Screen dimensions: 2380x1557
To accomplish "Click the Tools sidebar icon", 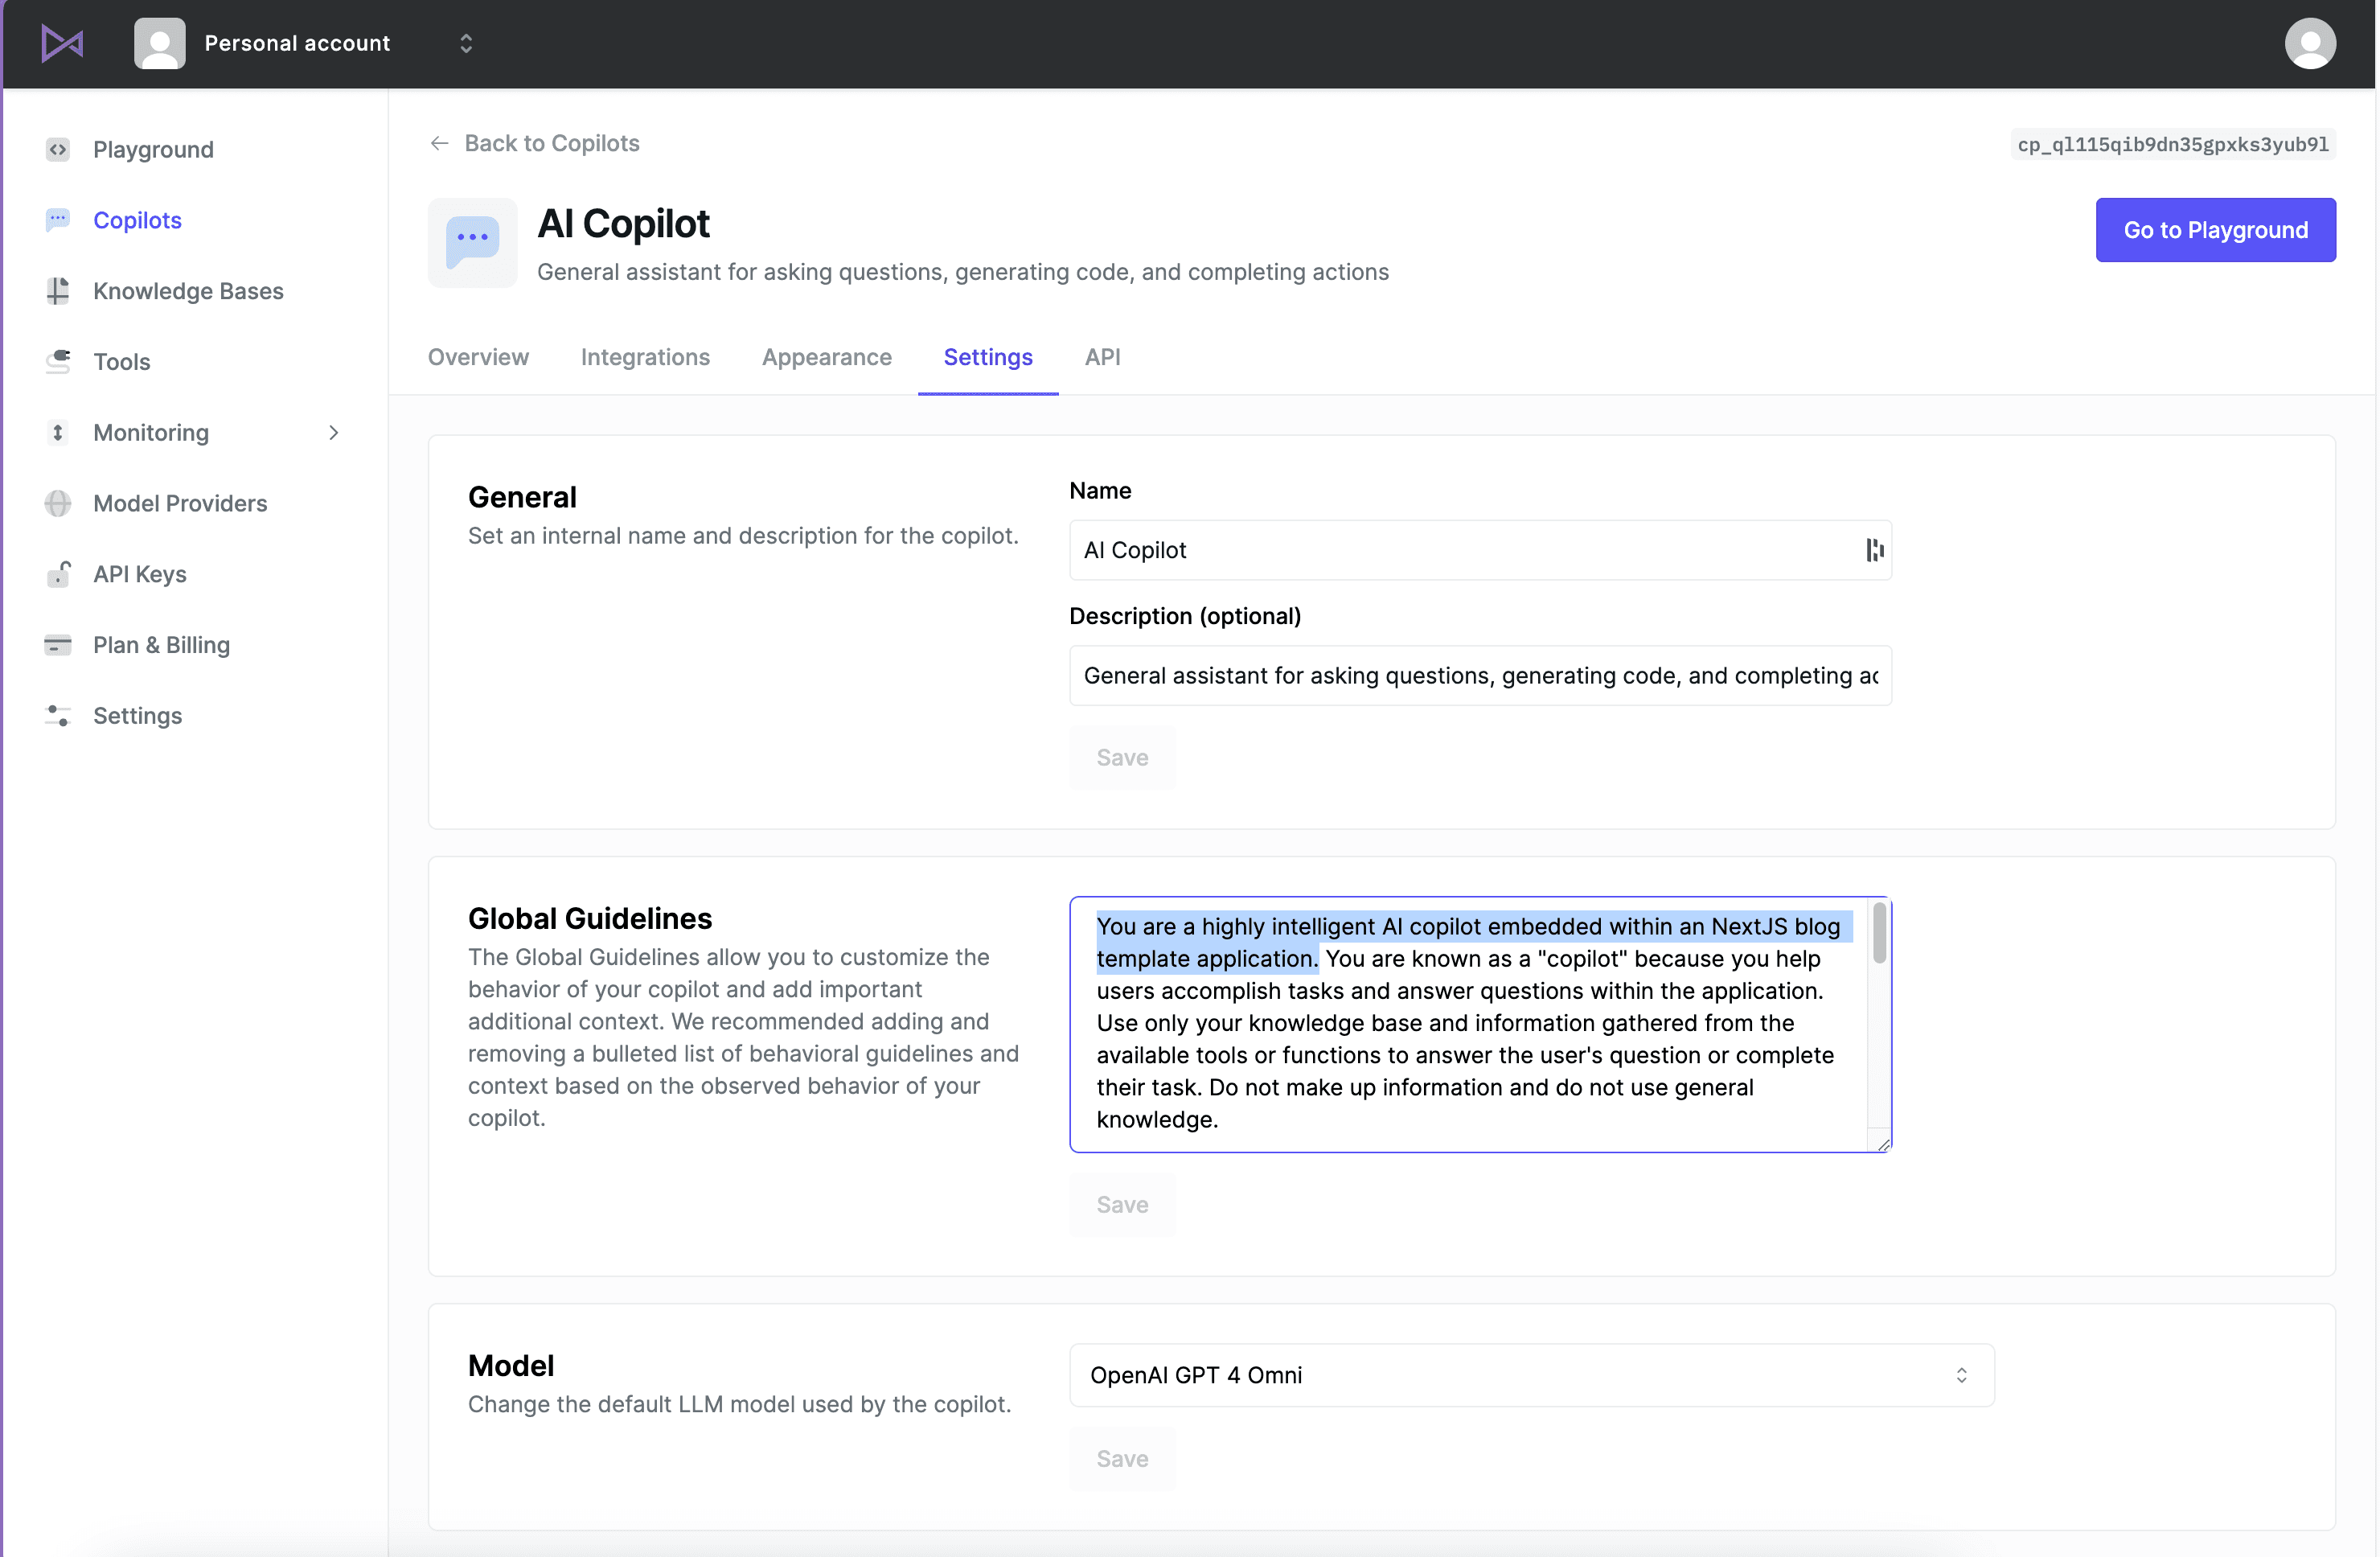I will tap(59, 359).
